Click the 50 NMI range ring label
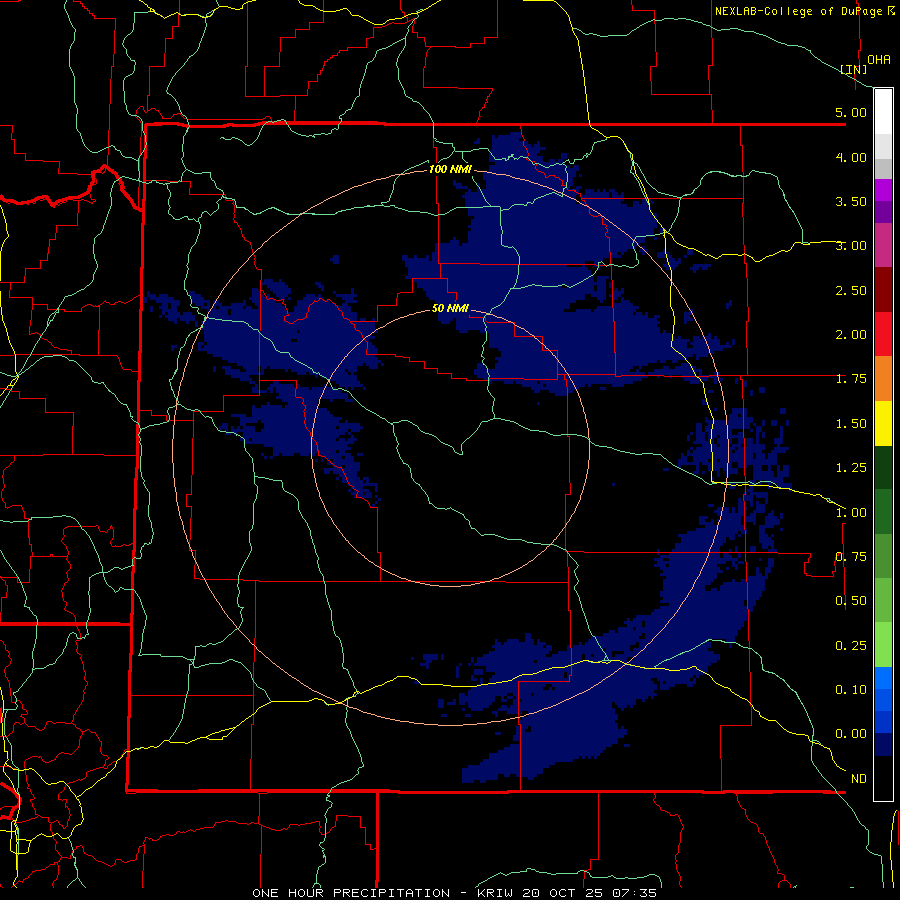900x900 pixels. (450, 308)
